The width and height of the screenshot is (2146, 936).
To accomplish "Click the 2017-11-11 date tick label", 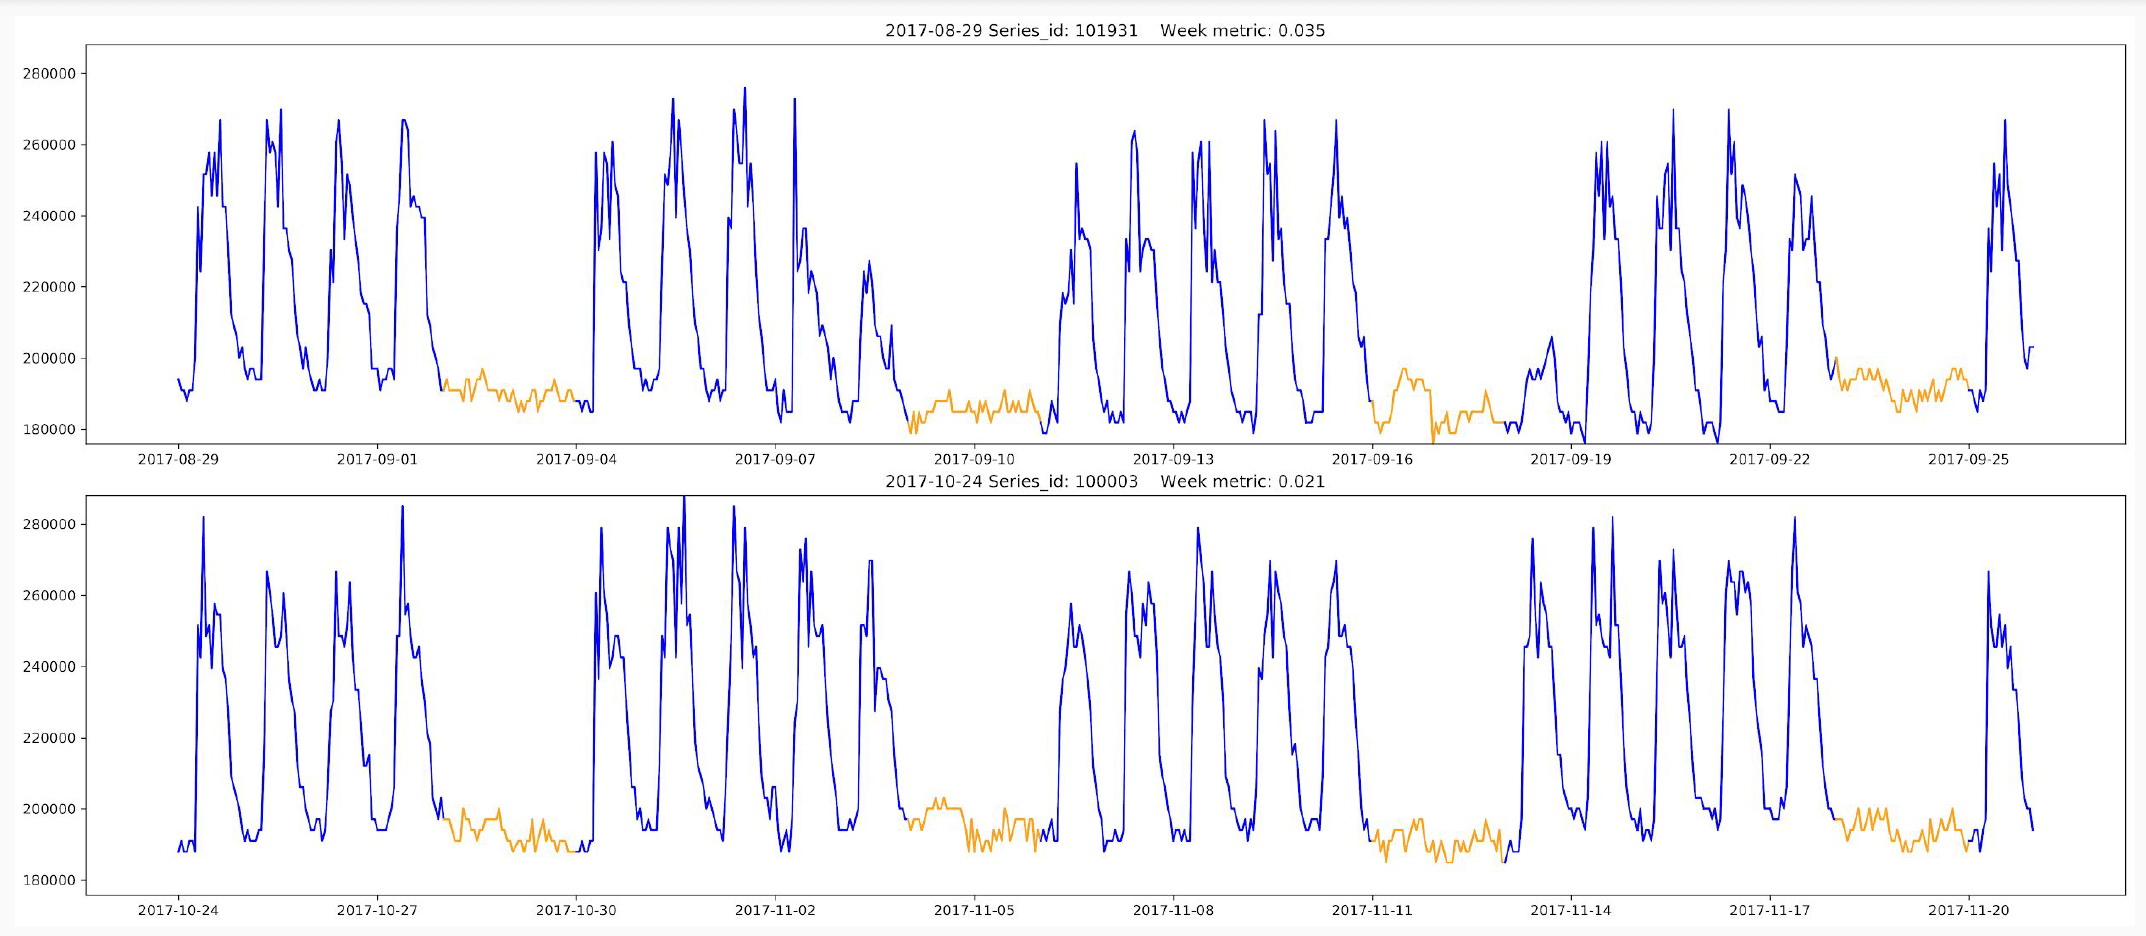I will pyautogui.click(x=1372, y=910).
